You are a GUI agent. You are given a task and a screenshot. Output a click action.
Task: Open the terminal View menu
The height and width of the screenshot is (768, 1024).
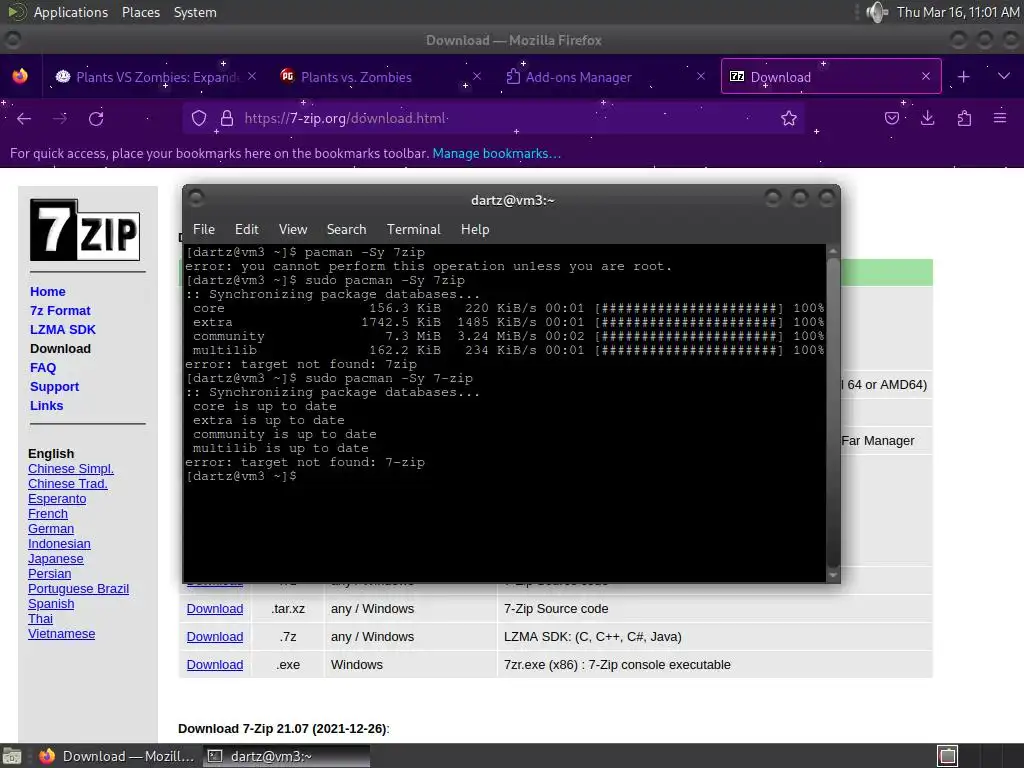(x=293, y=229)
